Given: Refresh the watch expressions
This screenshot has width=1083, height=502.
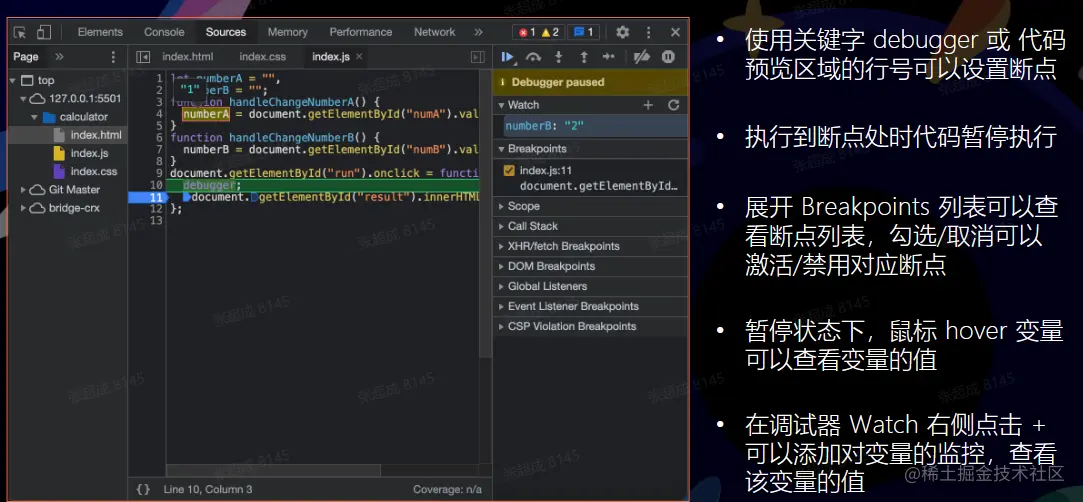Looking at the screenshot, I should point(673,105).
